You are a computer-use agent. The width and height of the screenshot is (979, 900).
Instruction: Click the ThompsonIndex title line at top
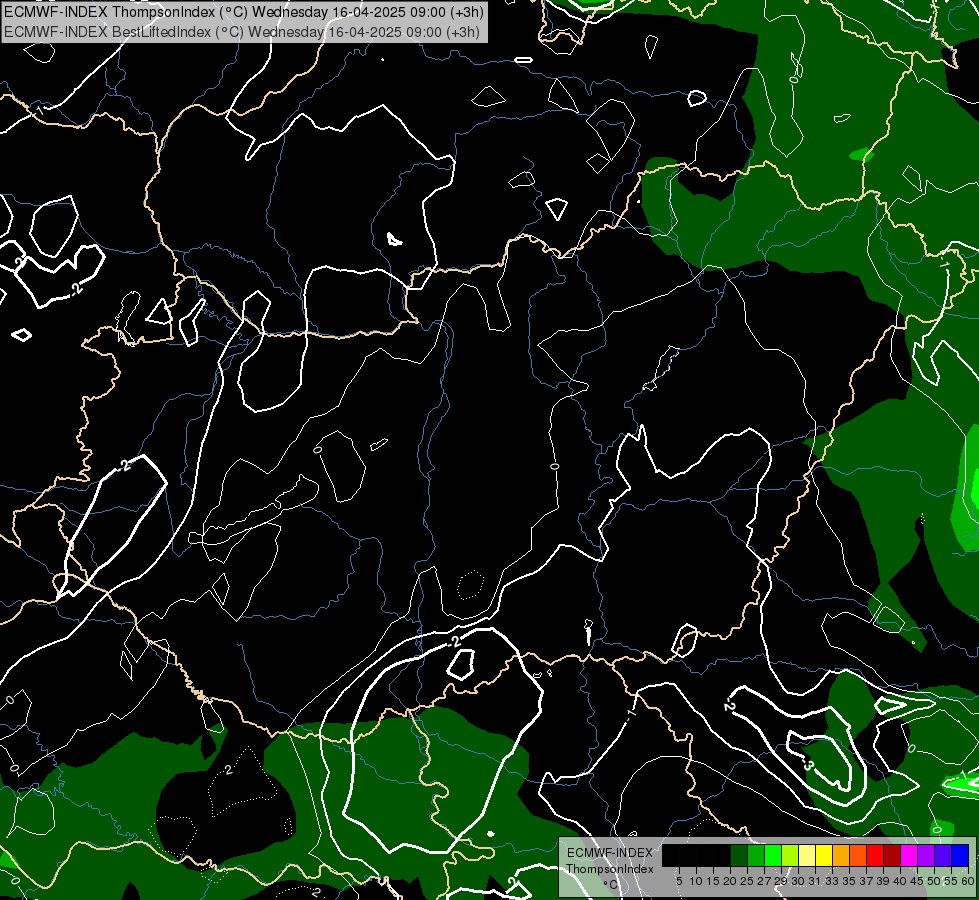244,12
